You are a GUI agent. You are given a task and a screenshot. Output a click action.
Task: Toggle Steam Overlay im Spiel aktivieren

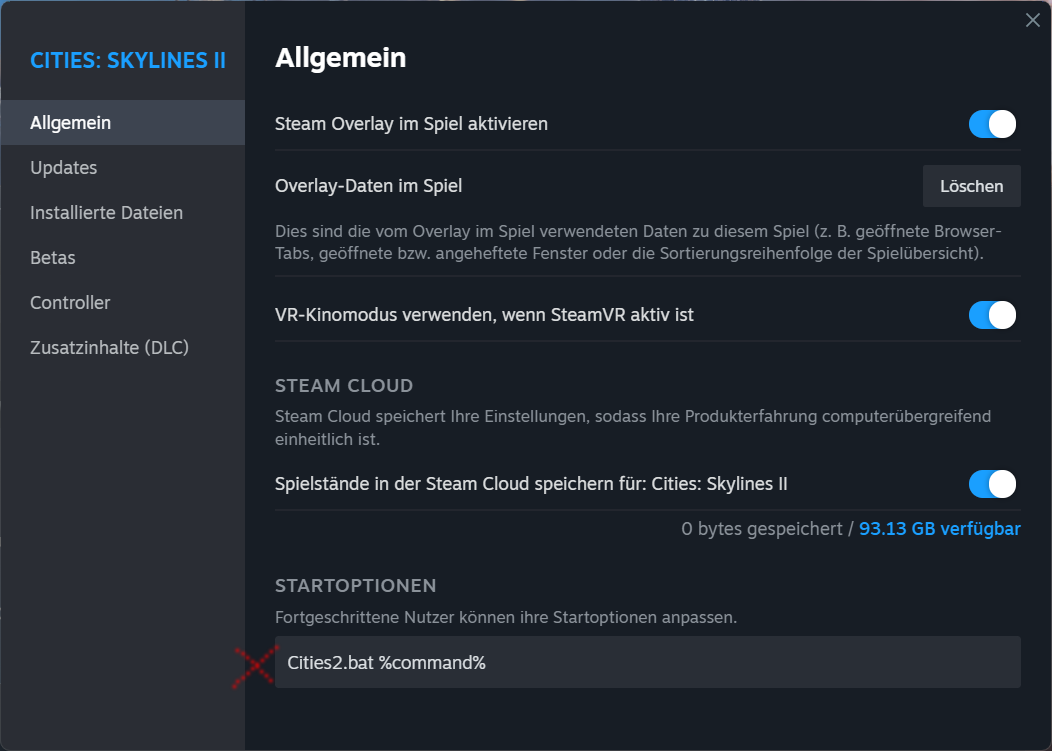[992, 124]
